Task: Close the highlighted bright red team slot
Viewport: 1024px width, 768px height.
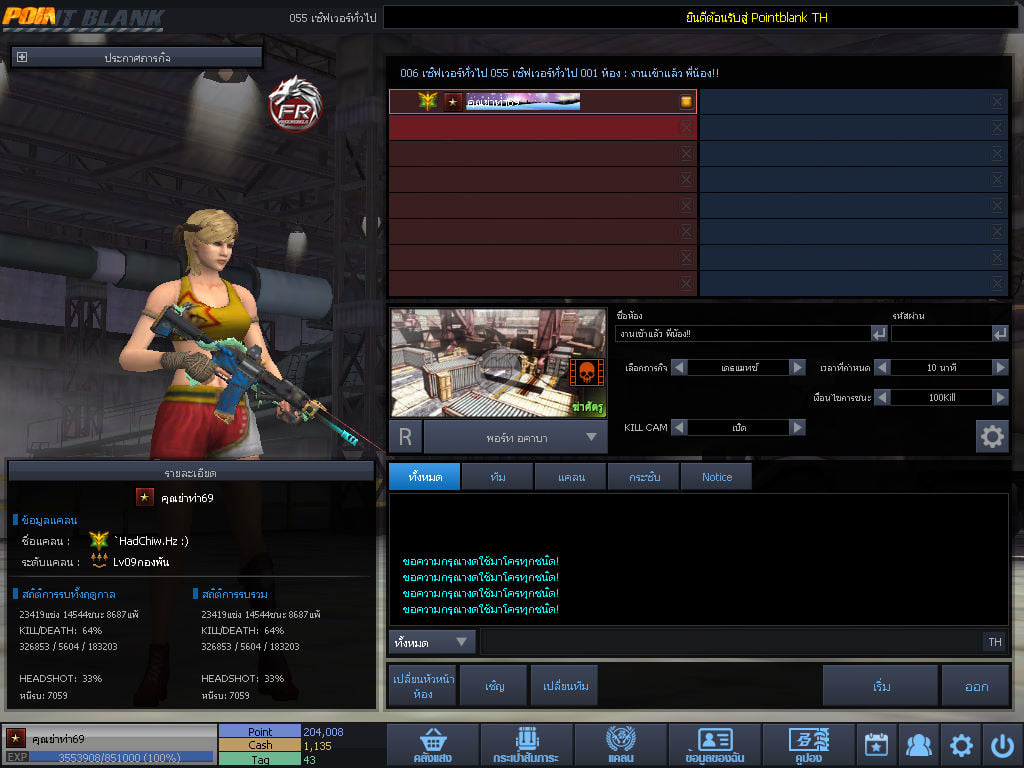Action: [686, 127]
